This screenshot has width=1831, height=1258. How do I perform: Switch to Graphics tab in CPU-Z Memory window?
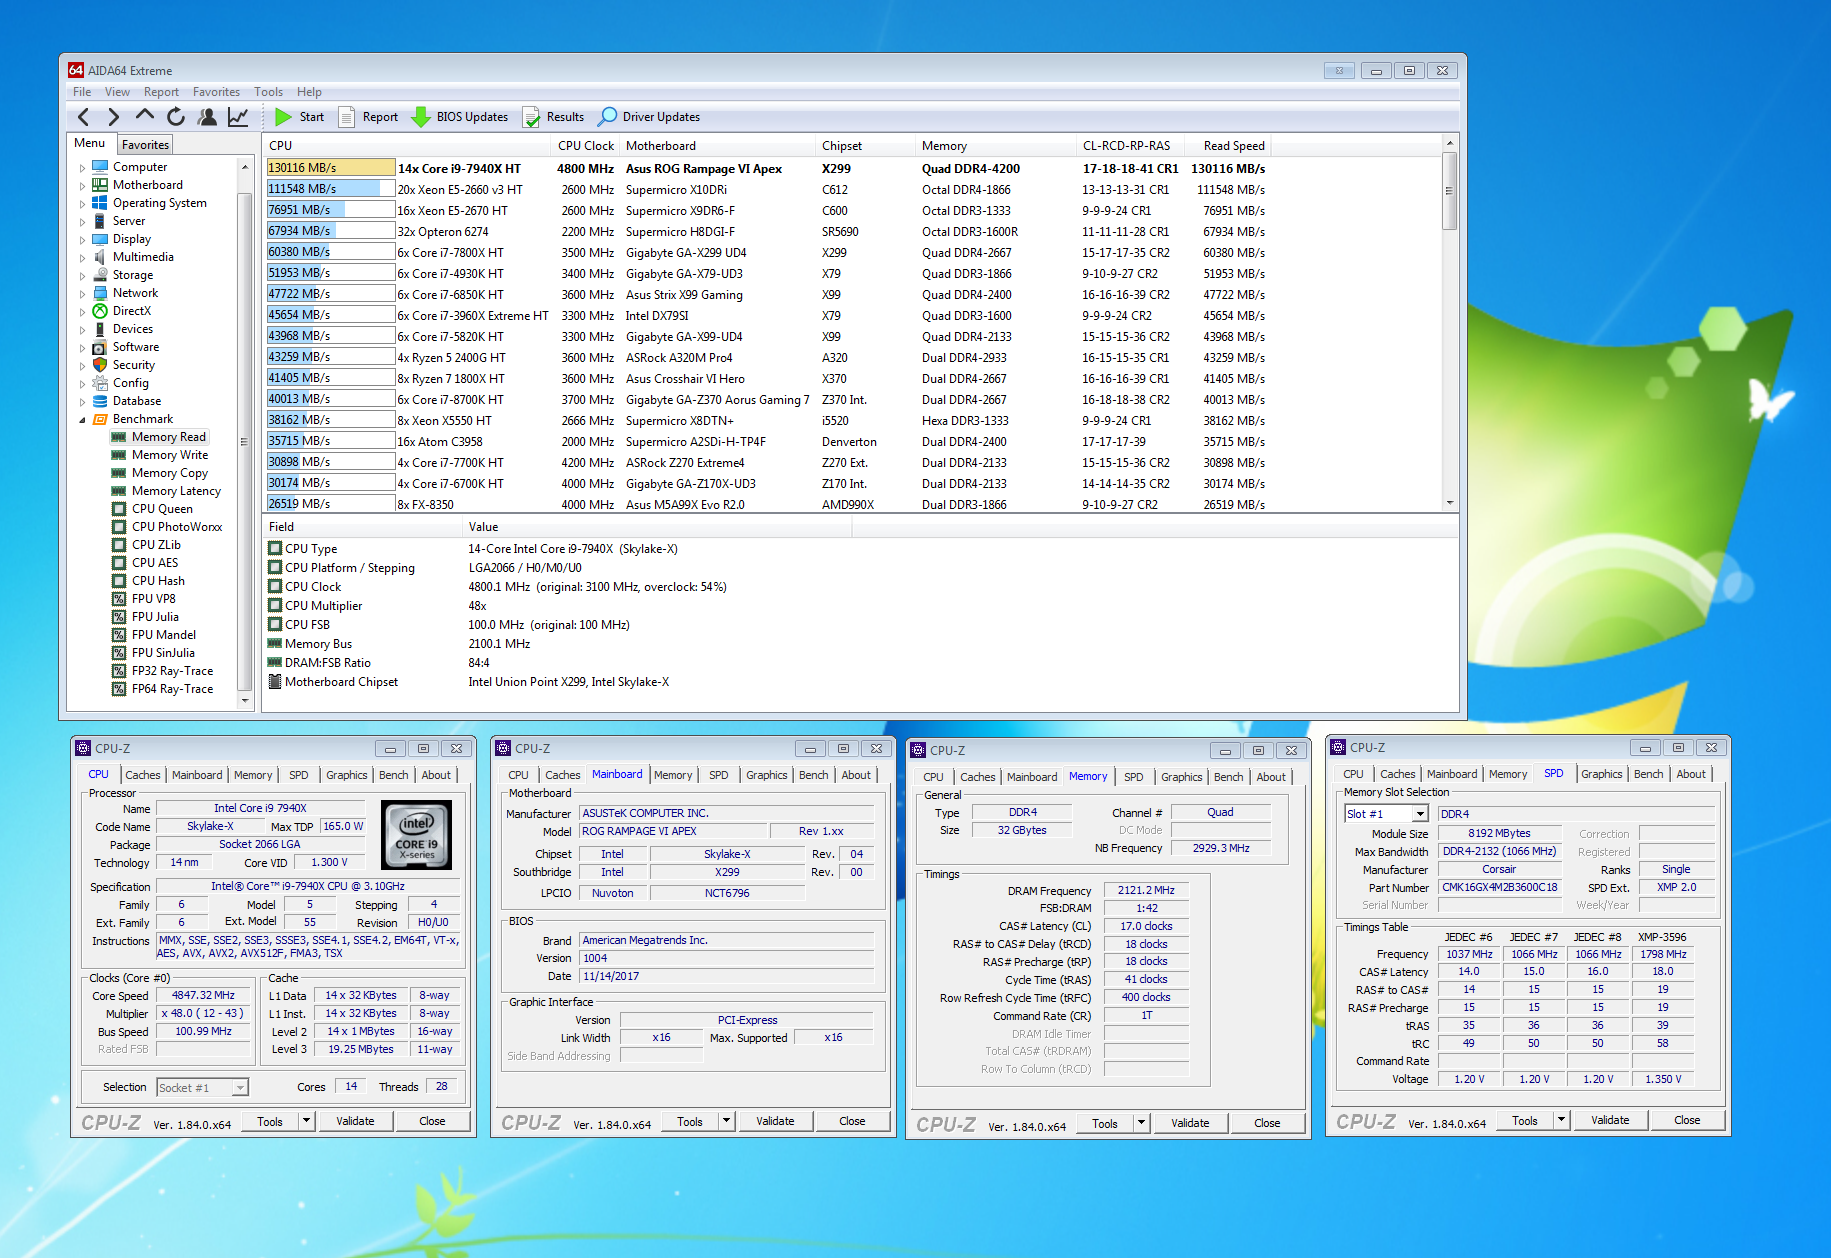[1182, 777]
